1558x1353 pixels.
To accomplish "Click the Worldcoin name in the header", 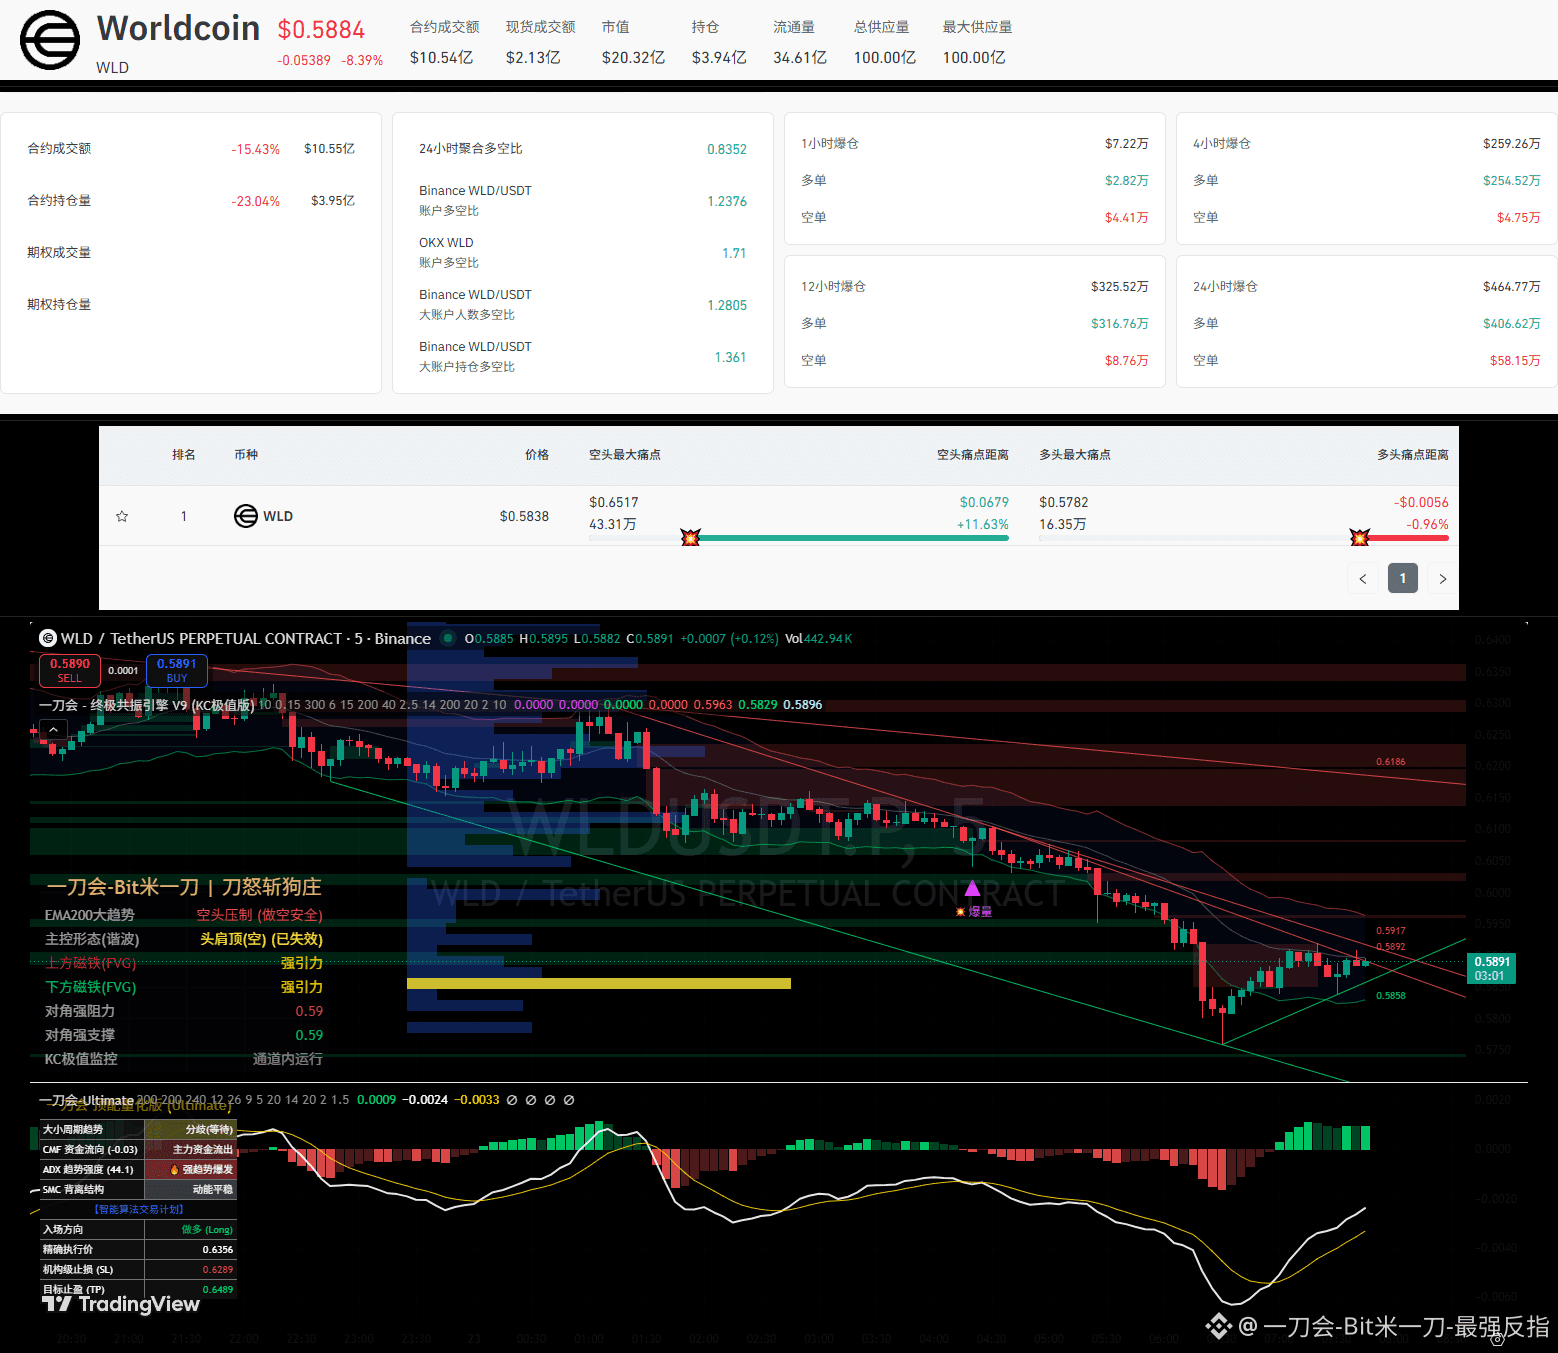I will (x=179, y=28).
